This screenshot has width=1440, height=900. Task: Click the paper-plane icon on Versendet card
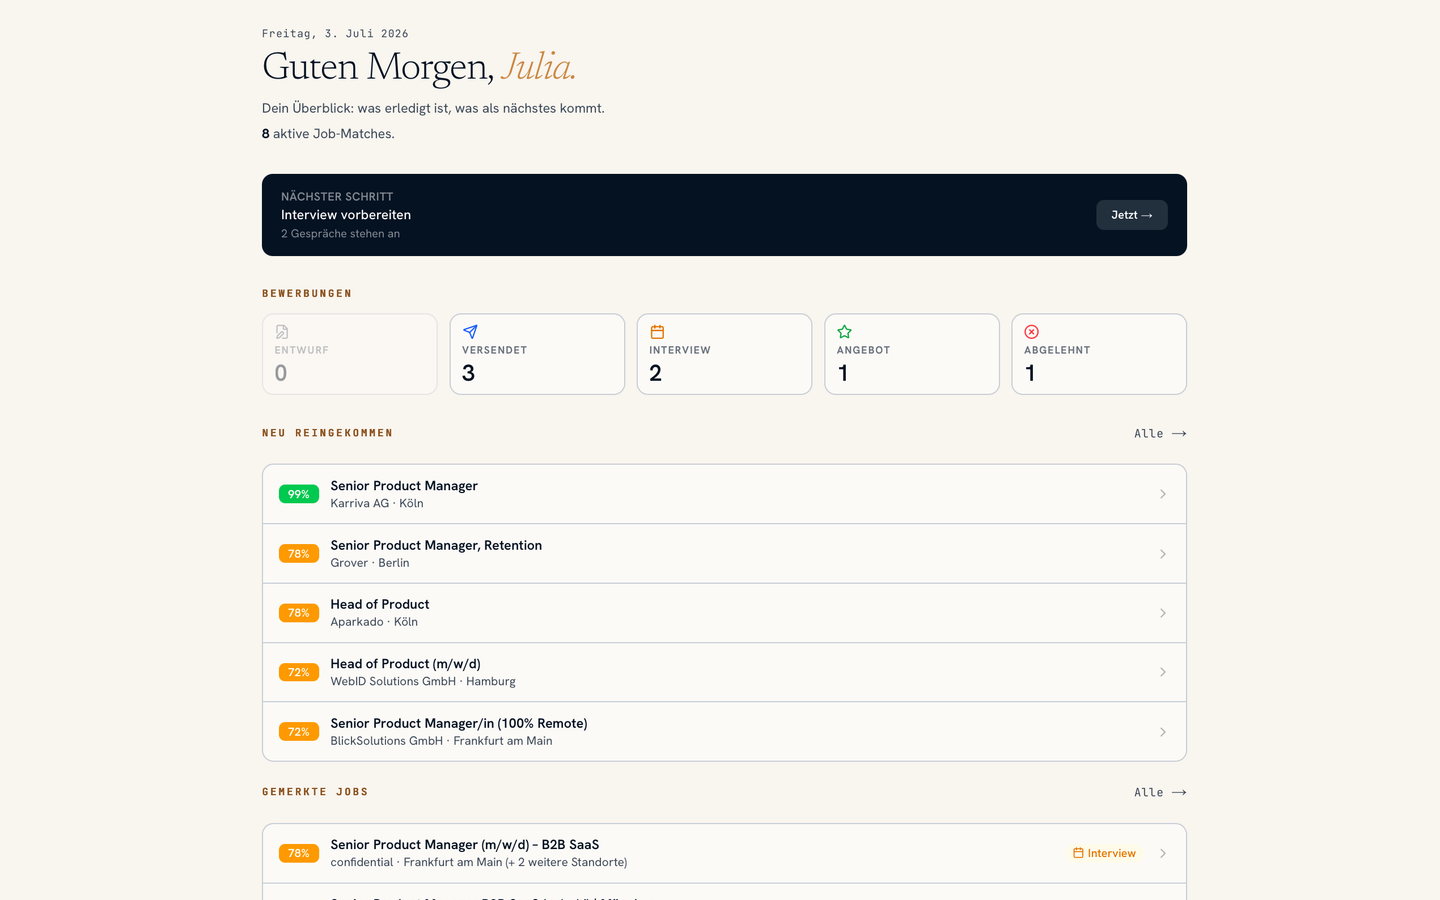click(x=470, y=332)
